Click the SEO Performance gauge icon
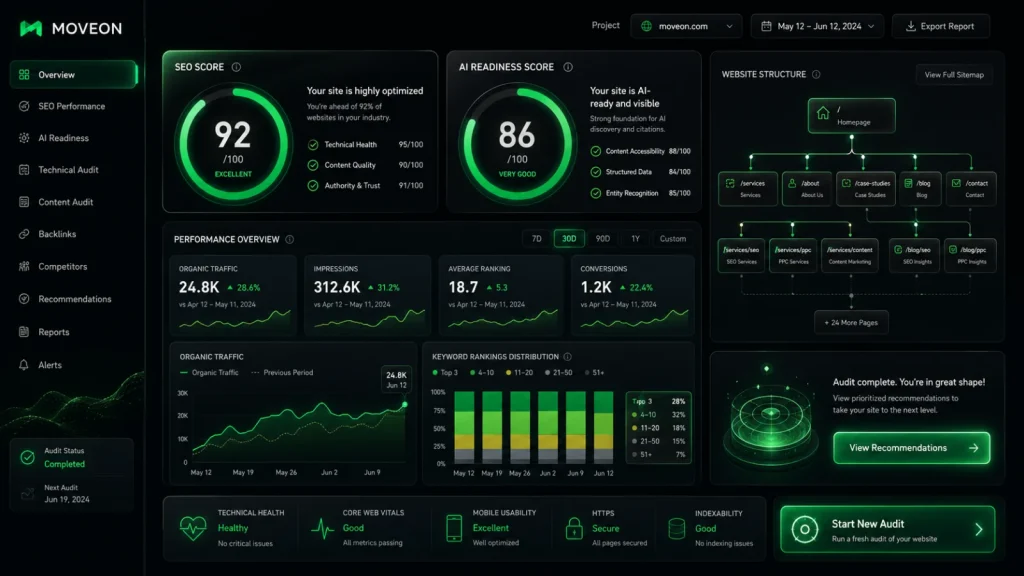This screenshot has height=576, width=1024. pos(24,106)
